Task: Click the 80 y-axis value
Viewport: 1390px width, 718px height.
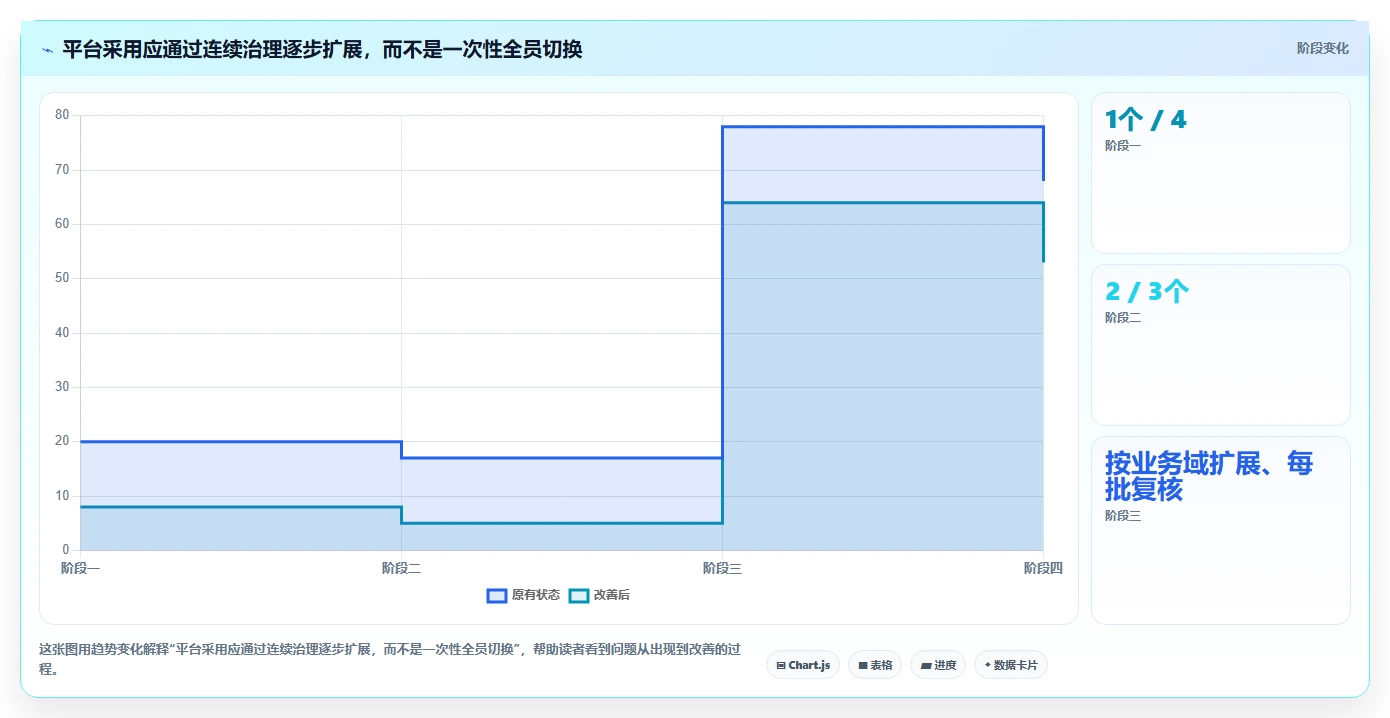Action: pos(62,115)
